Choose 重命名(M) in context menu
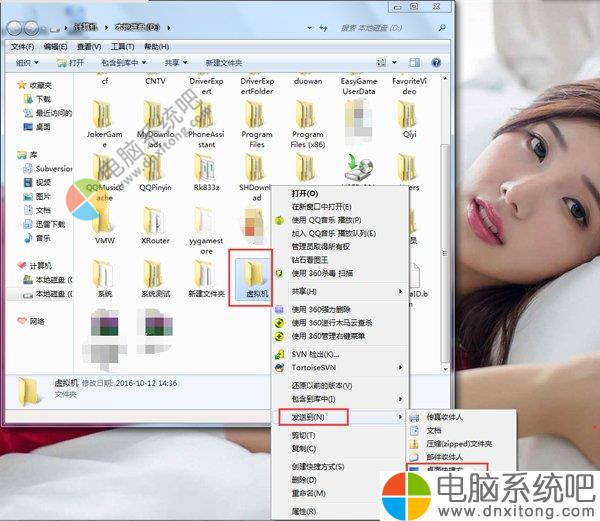This screenshot has height=521, width=600. pyautogui.click(x=327, y=493)
